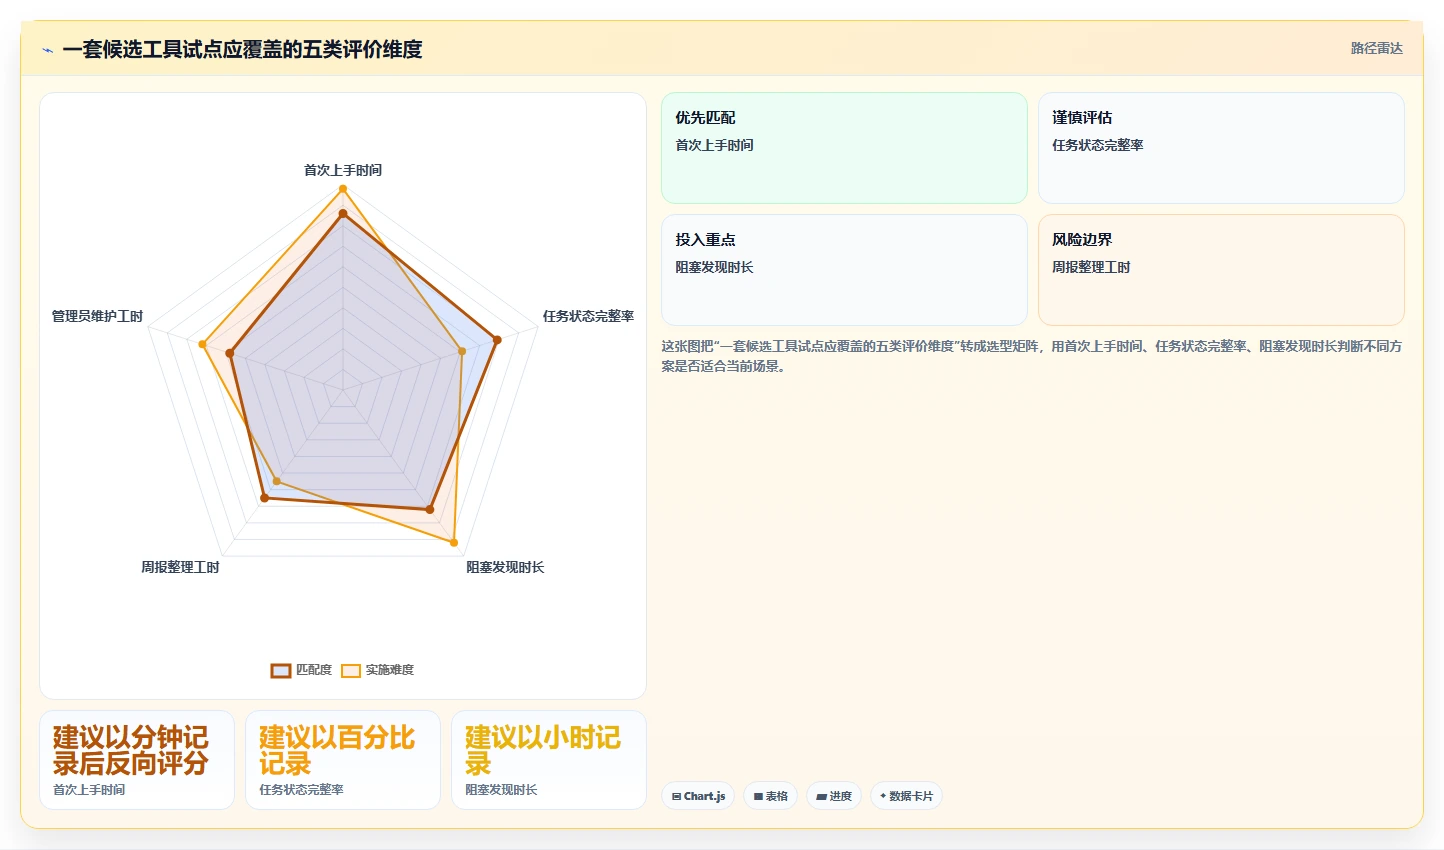Click the orange 实施难度 point on 周报整理工时 axis
This screenshot has height=850, width=1444.
[x=277, y=482]
